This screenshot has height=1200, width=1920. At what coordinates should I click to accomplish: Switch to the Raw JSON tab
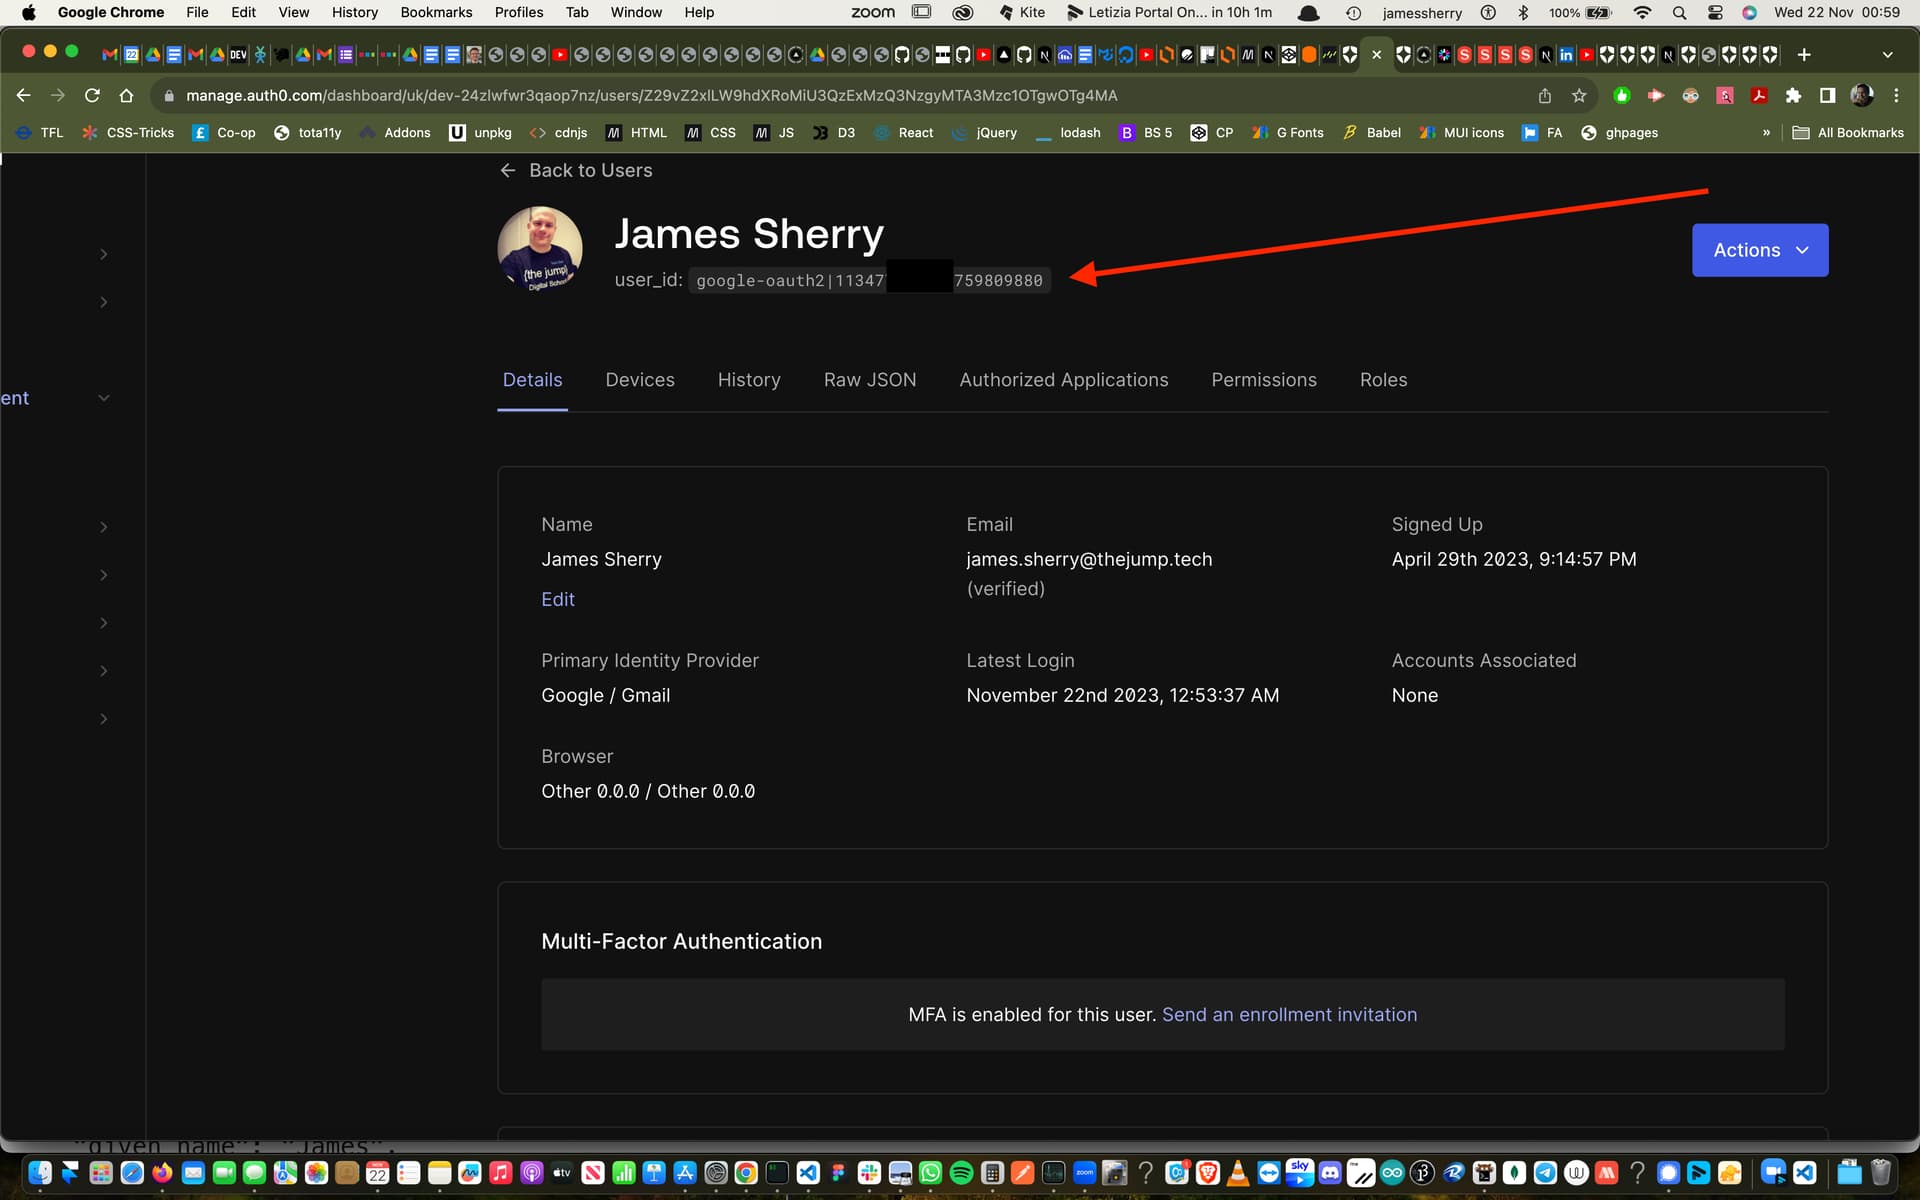click(869, 380)
